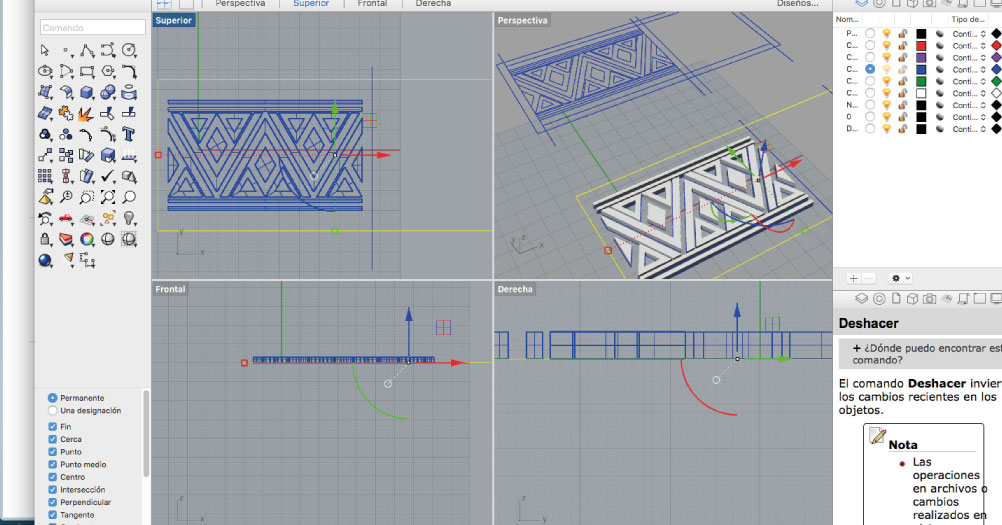Screen dimensions: 1002x525
Task: Set the red layer as current layer
Action: (870, 45)
